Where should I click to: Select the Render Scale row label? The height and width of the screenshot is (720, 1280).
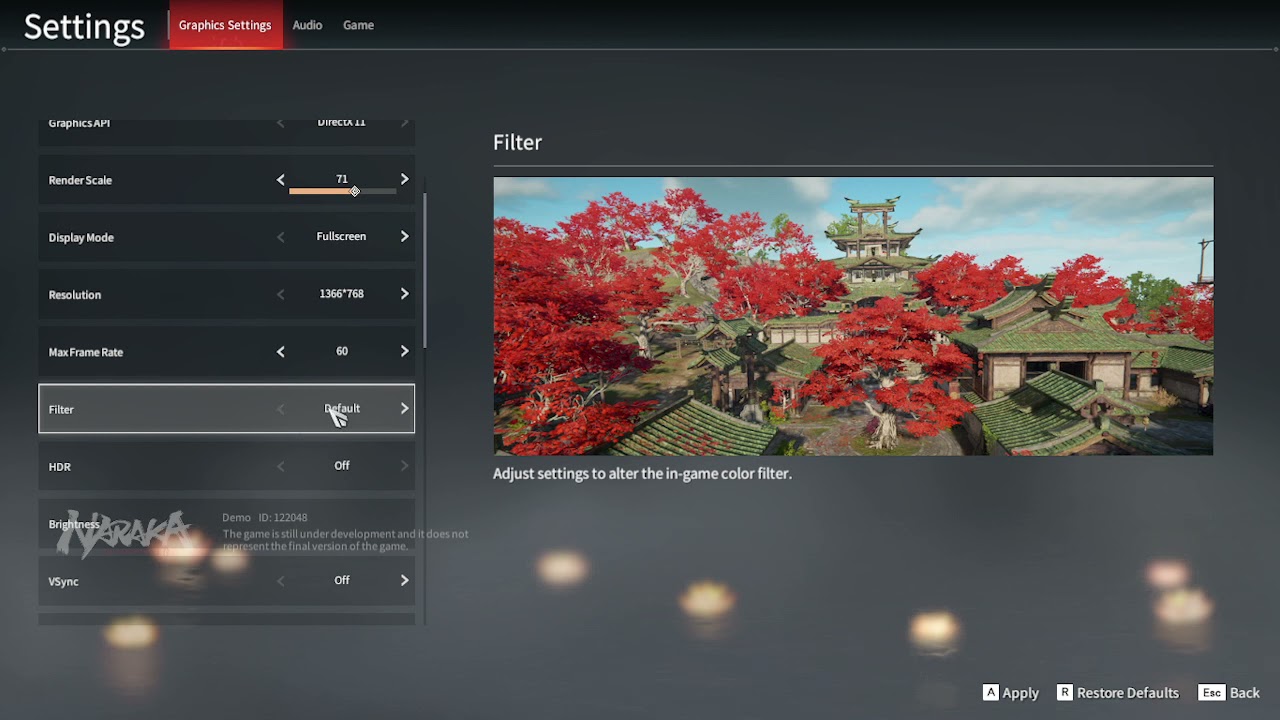pyautogui.click(x=80, y=180)
